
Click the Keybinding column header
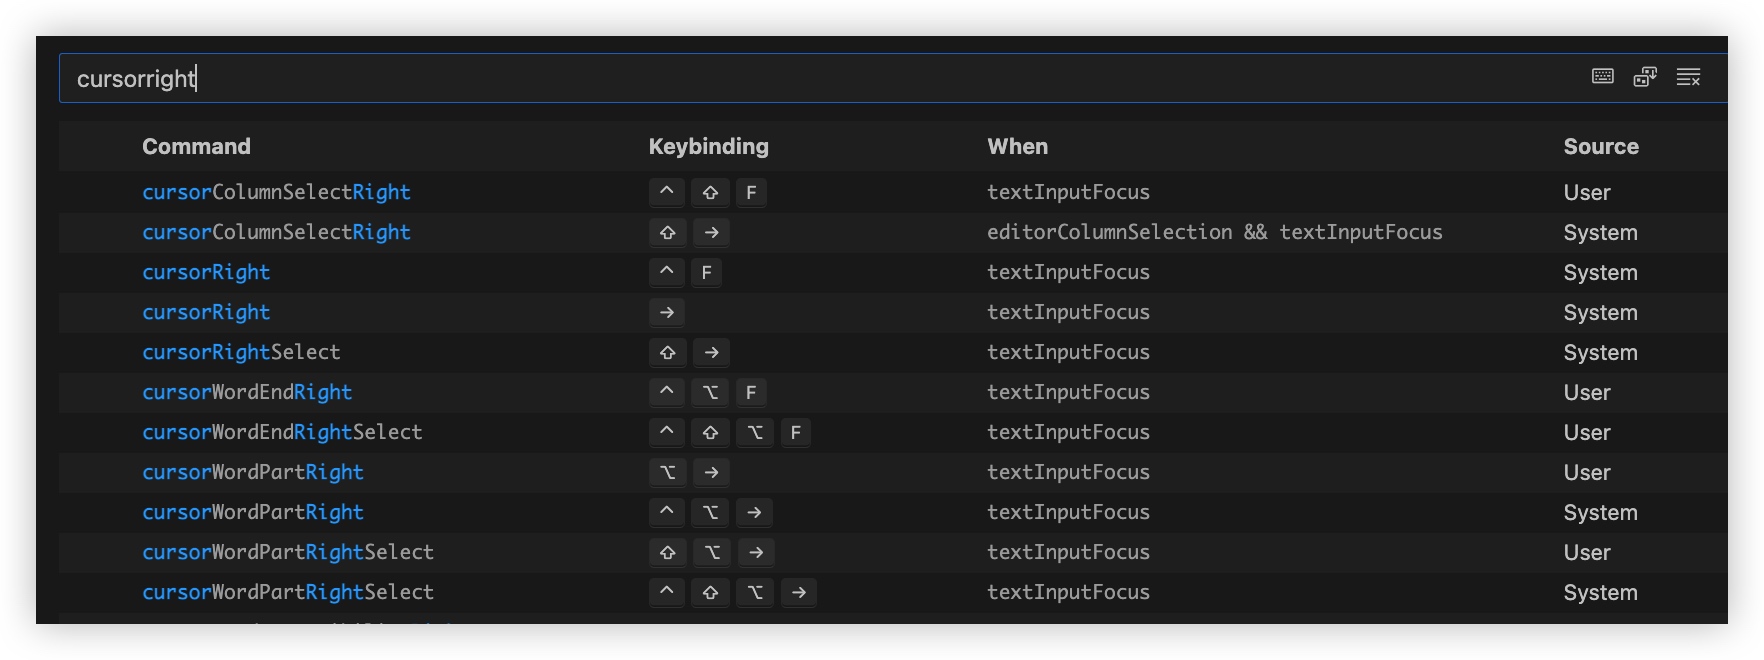point(708,146)
